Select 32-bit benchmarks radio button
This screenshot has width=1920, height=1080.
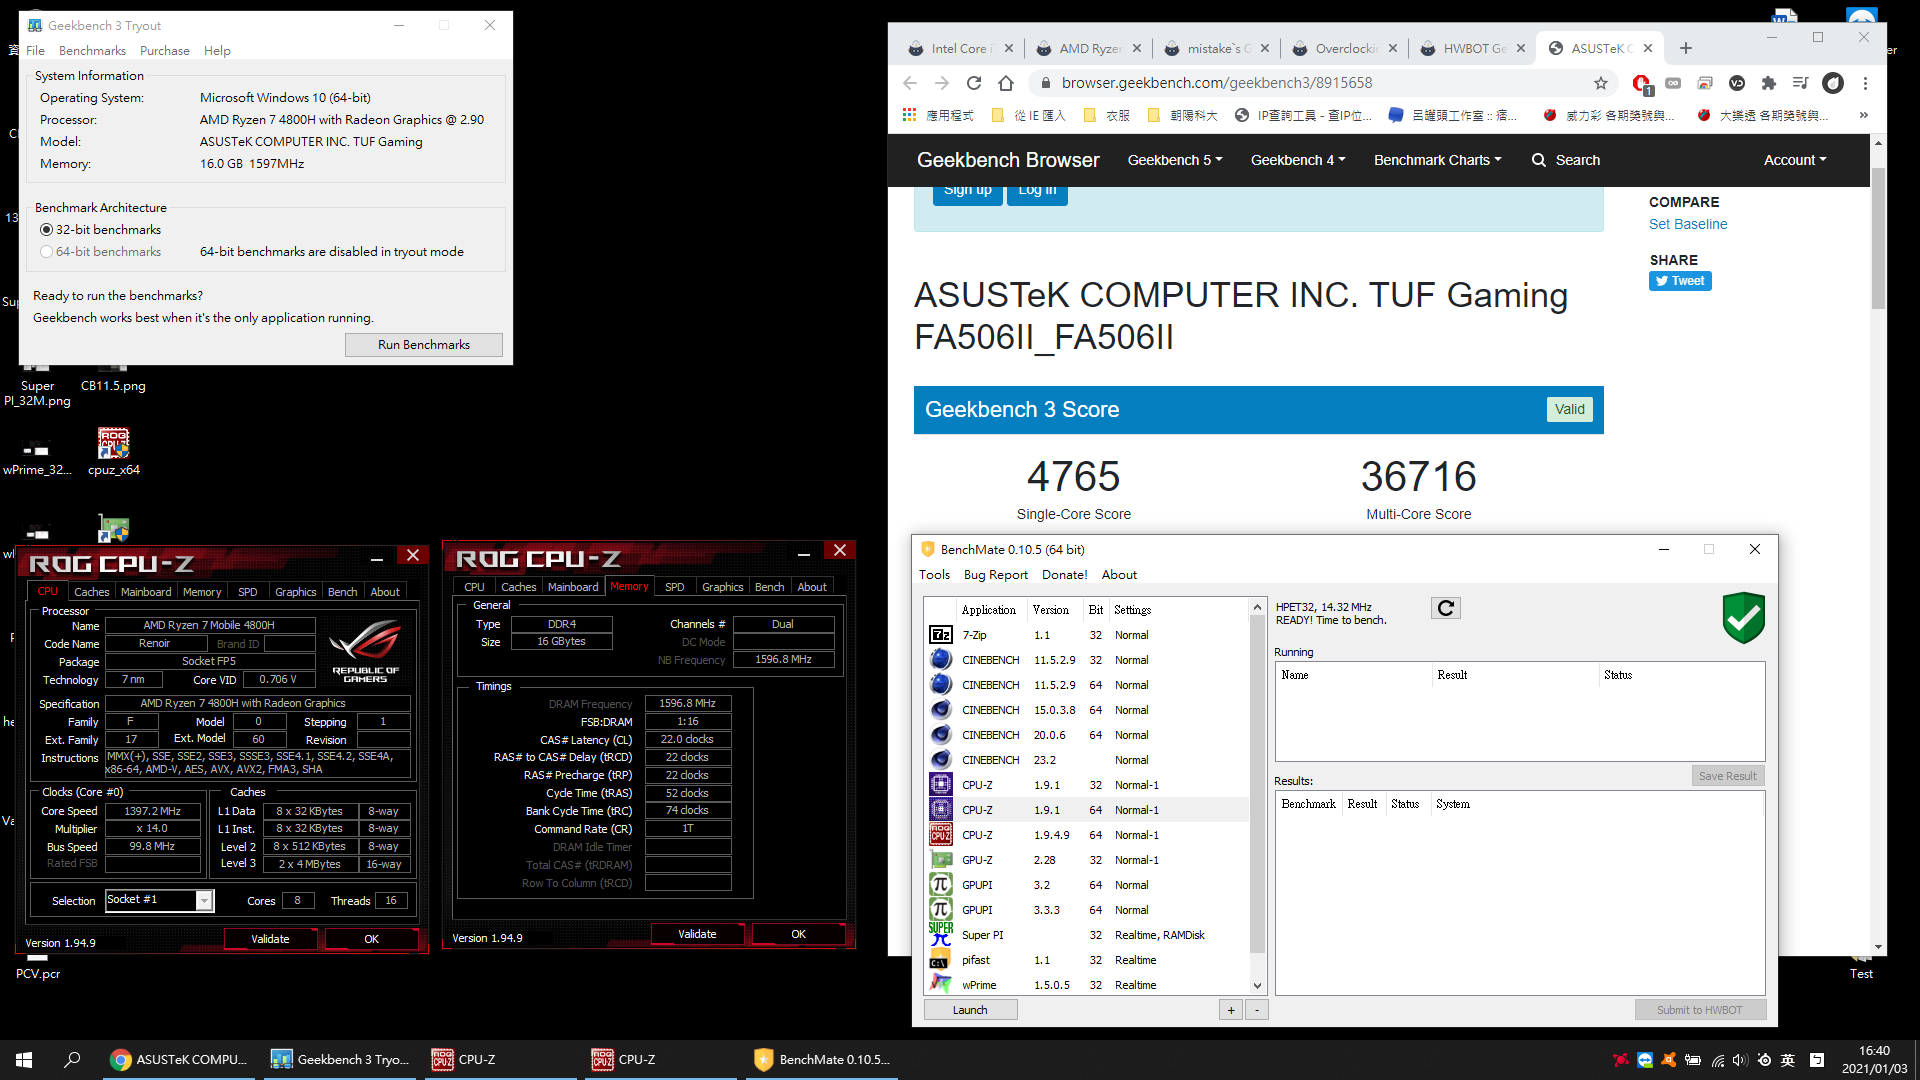point(46,230)
